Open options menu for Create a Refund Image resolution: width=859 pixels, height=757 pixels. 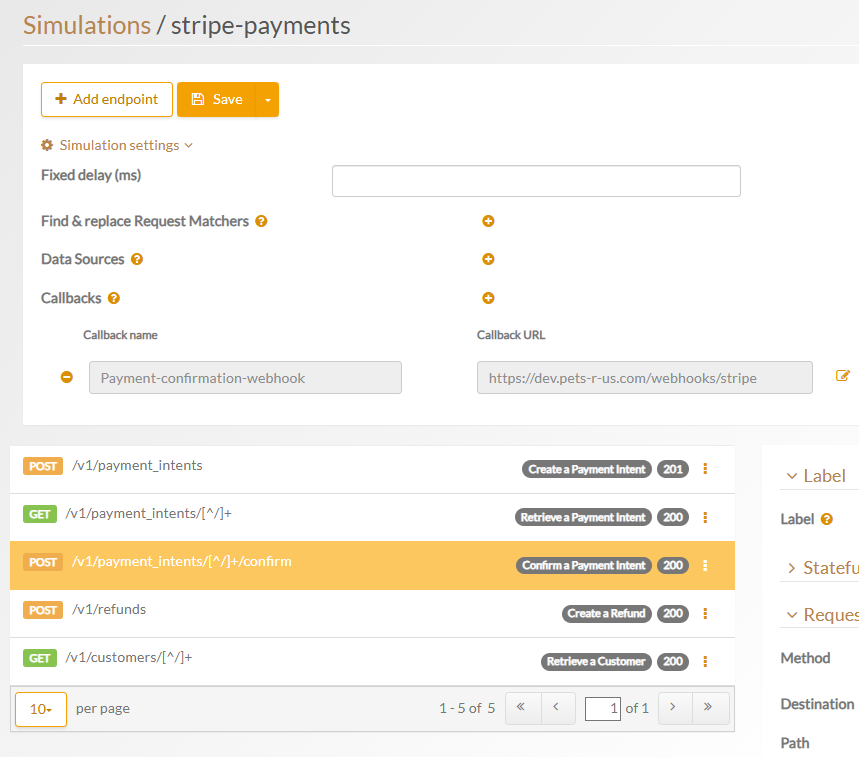(705, 613)
